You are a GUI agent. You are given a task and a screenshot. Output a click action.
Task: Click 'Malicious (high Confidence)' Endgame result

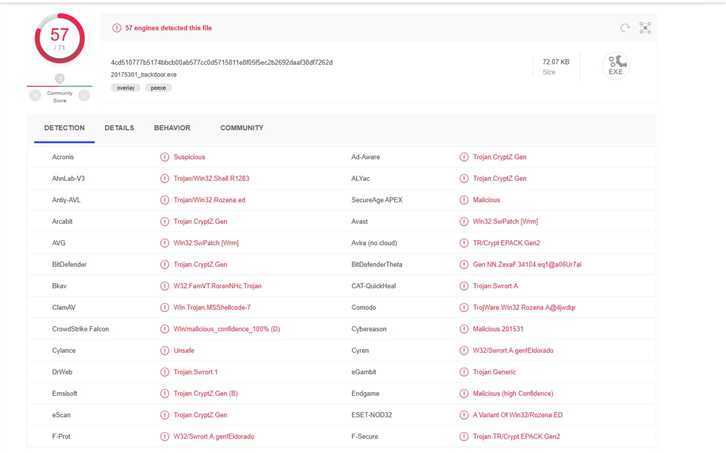pos(513,394)
